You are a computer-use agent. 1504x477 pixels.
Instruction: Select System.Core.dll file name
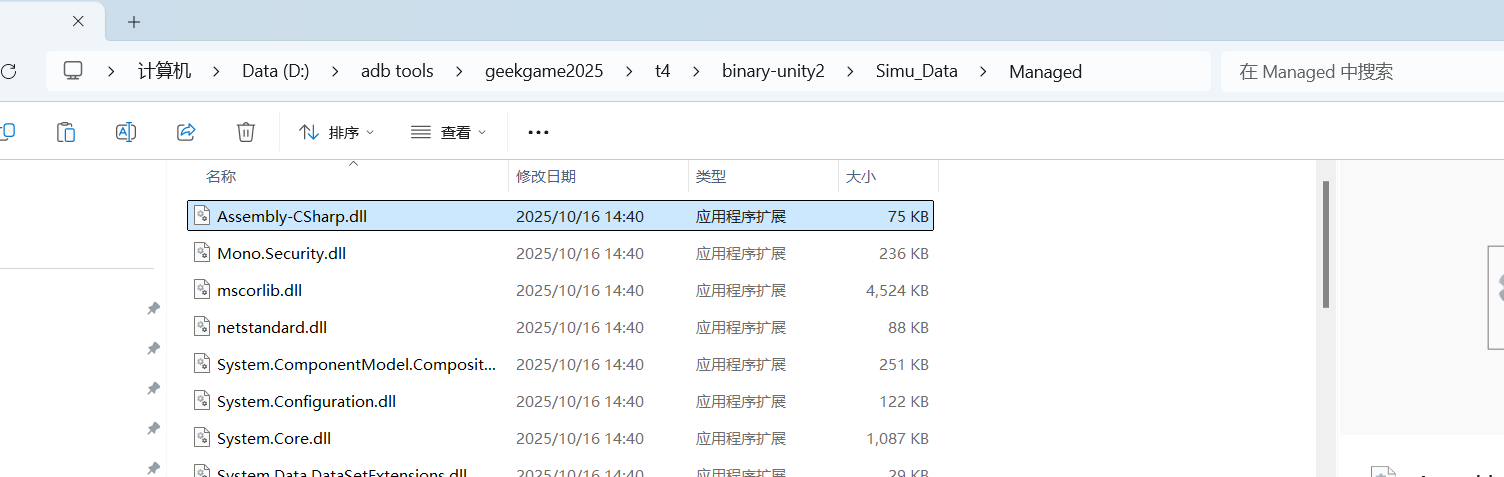274,438
